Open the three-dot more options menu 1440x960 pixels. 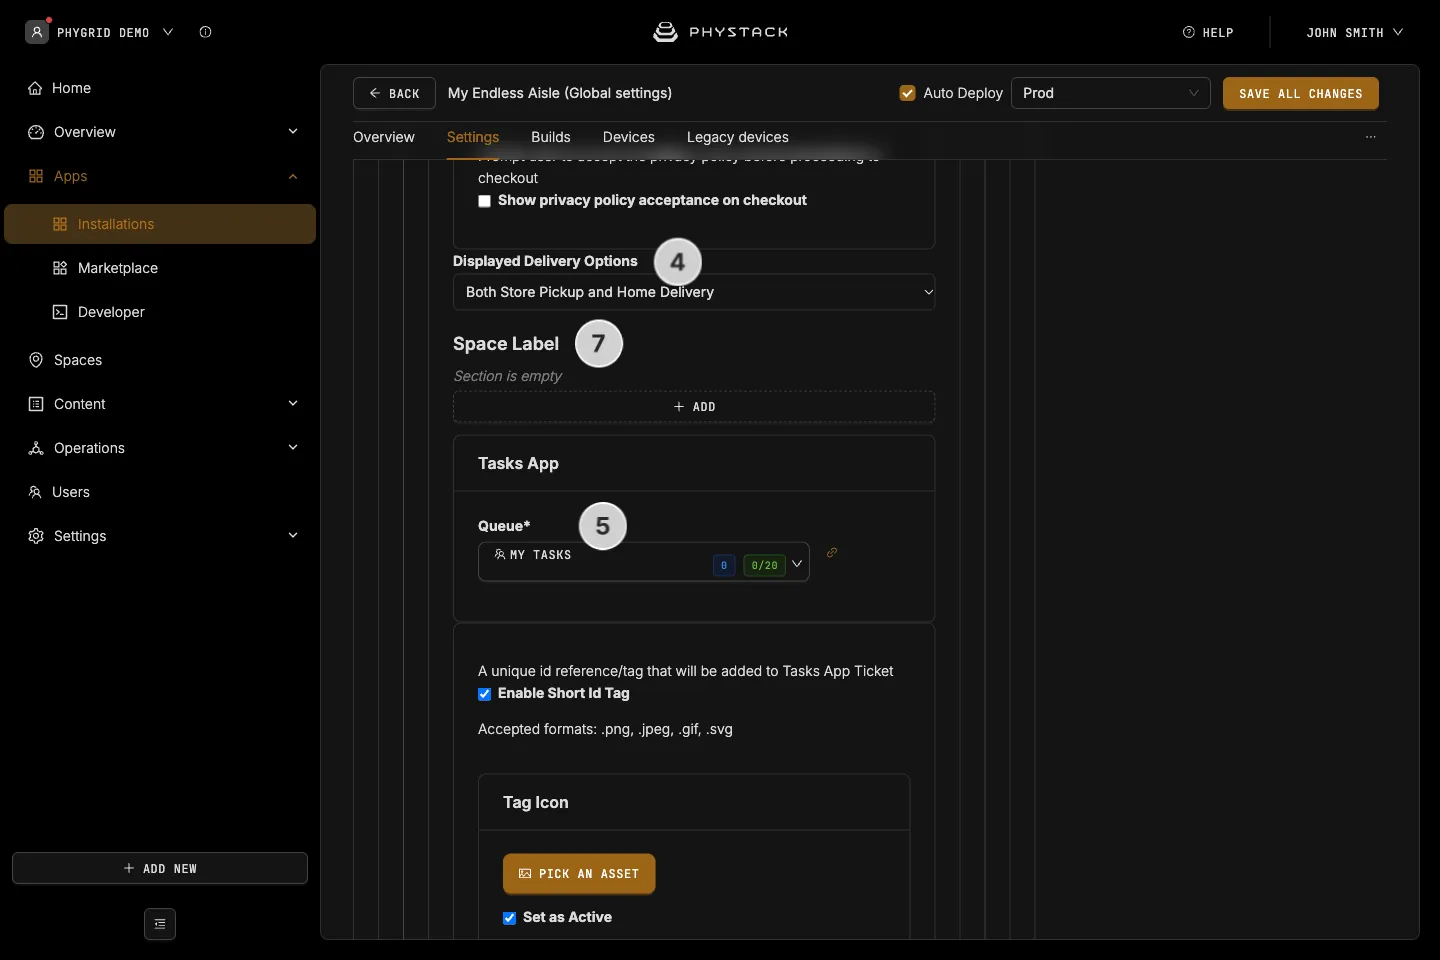(1371, 137)
